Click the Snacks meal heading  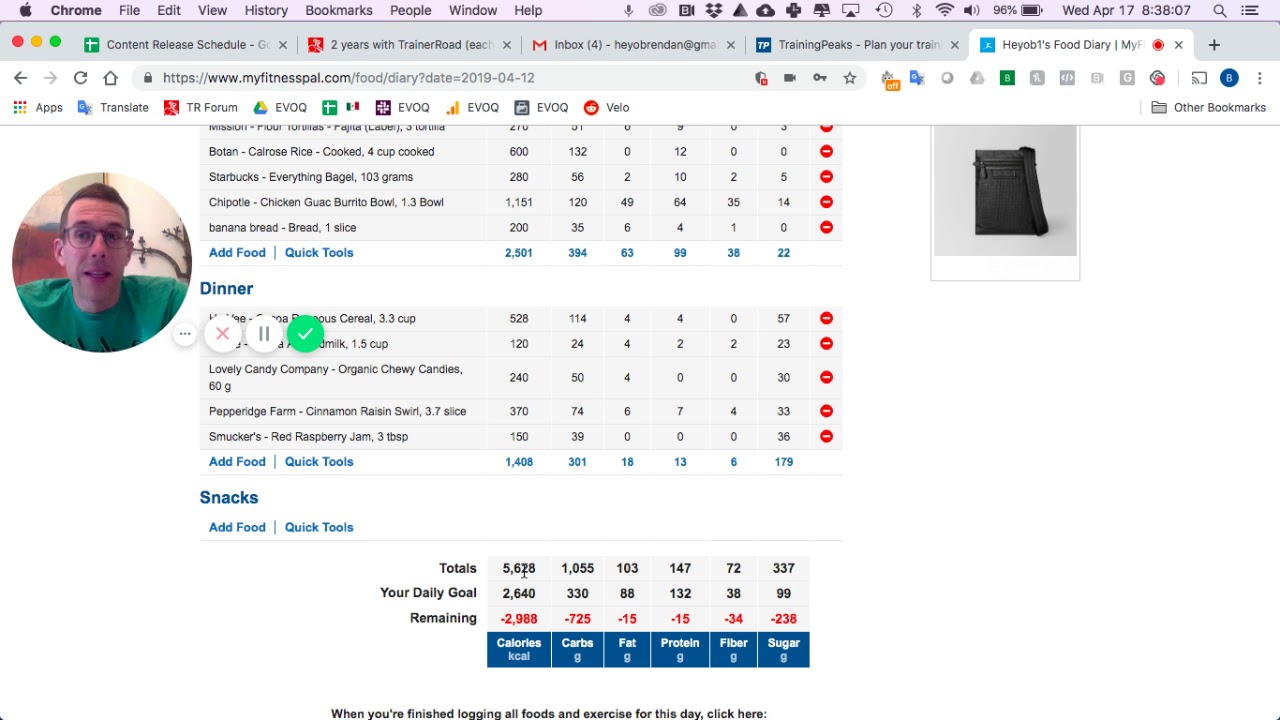coord(229,497)
